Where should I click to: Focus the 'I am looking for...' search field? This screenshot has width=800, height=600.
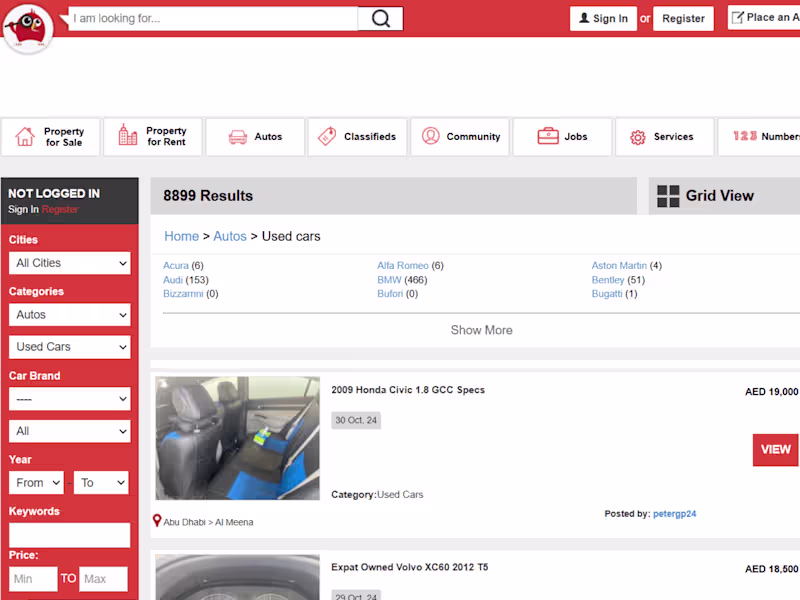pyautogui.click(x=213, y=18)
